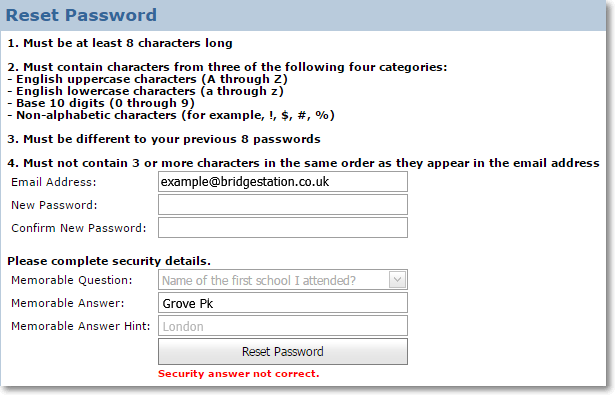
Task: Click rule 1 about 8 characters long
Action: pyautogui.click(x=120, y=43)
